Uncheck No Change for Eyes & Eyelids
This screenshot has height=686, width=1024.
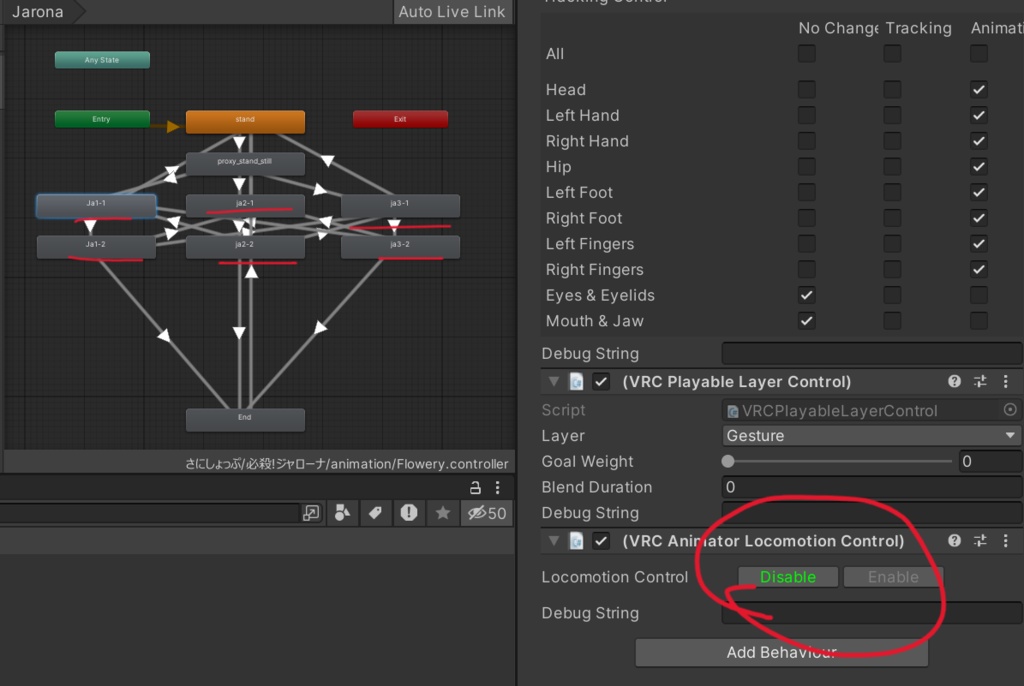click(807, 295)
